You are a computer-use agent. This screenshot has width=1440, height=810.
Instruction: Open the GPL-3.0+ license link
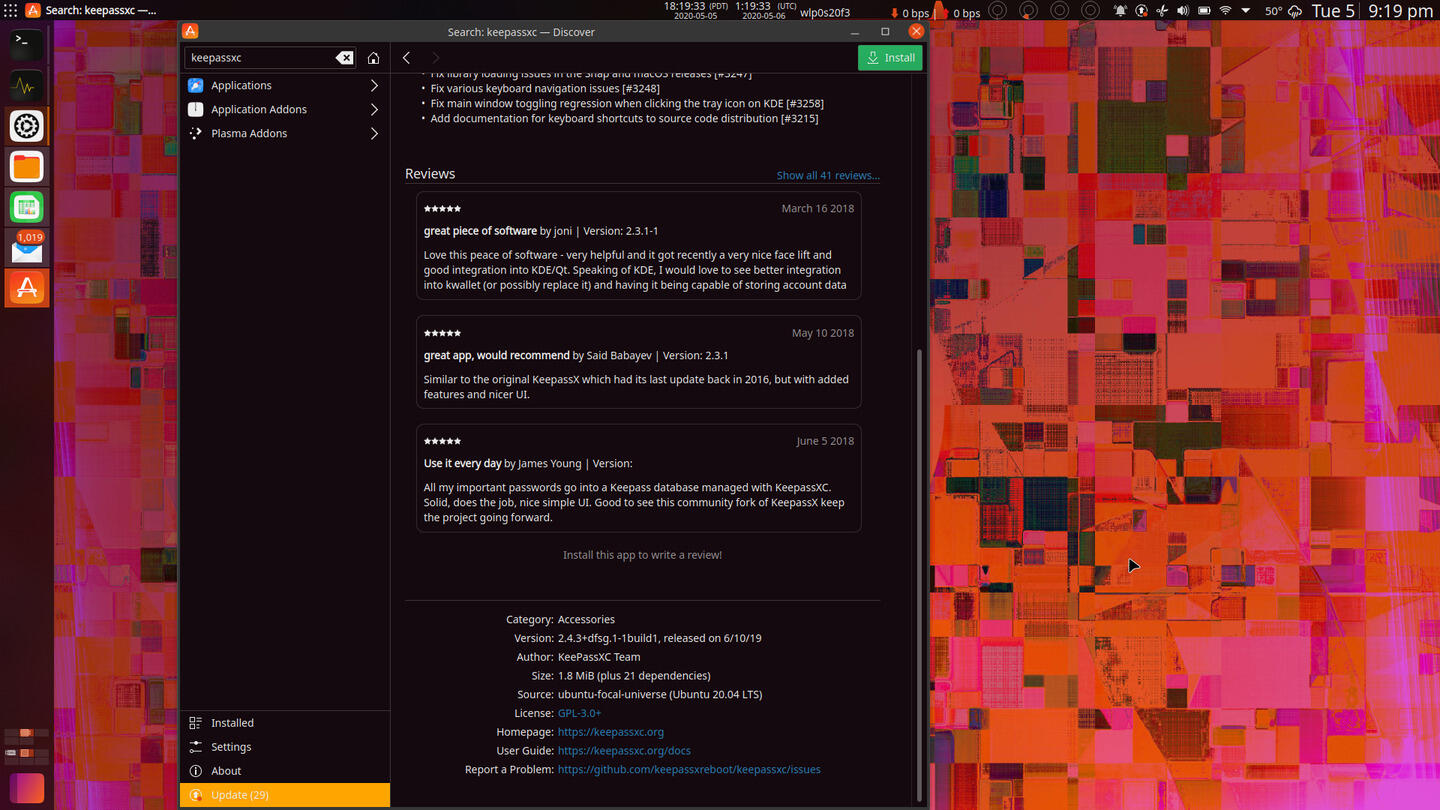coord(579,713)
